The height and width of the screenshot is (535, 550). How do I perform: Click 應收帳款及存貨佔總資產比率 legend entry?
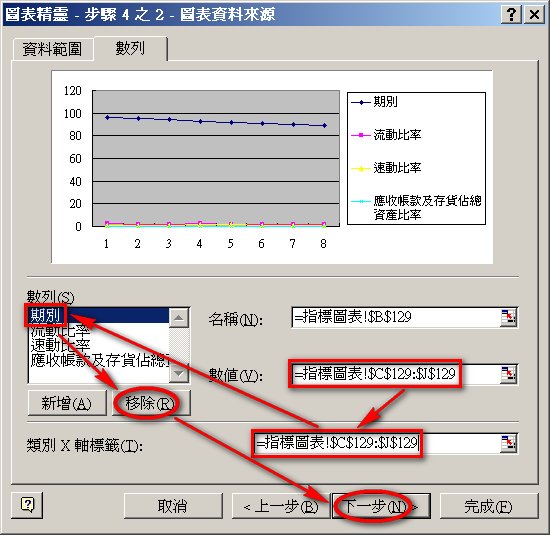point(416,207)
